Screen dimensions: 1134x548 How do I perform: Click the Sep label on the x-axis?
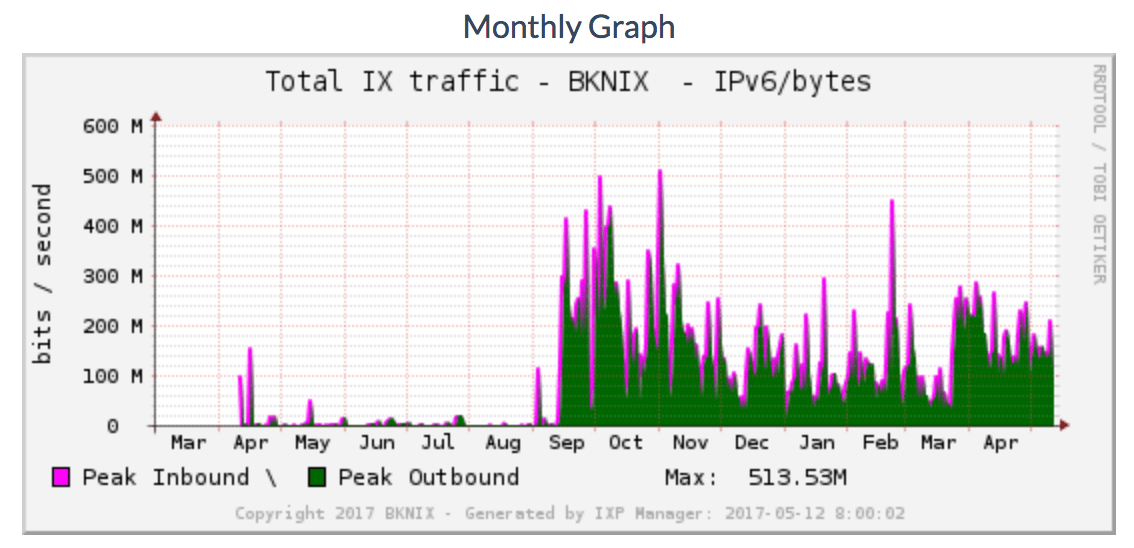pyautogui.click(x=566, y=443)
